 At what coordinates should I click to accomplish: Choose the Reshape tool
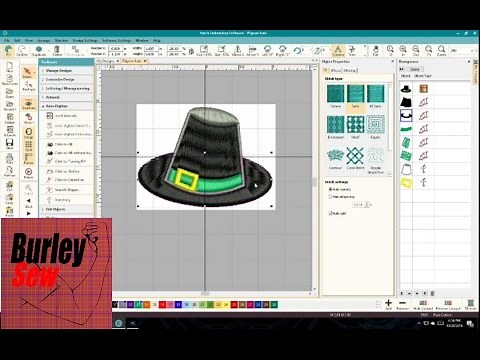(x=29, y=86)
